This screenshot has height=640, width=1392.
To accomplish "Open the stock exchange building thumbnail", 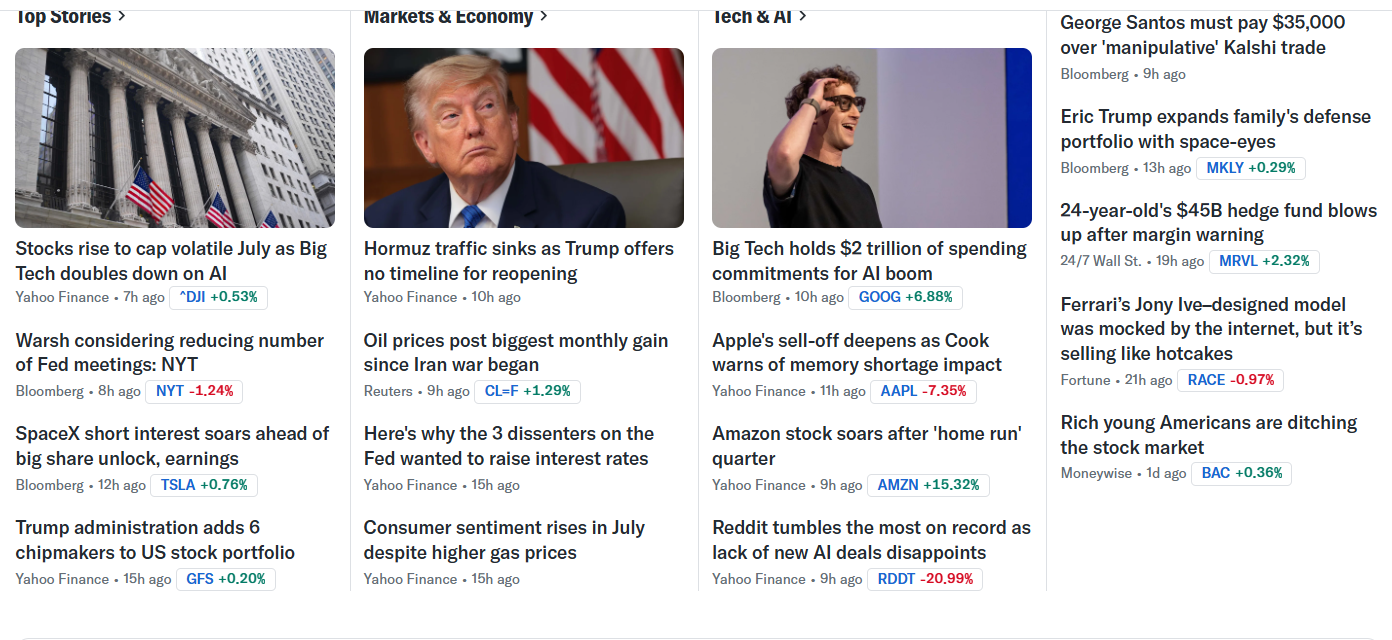I will (x=175, y=138).
